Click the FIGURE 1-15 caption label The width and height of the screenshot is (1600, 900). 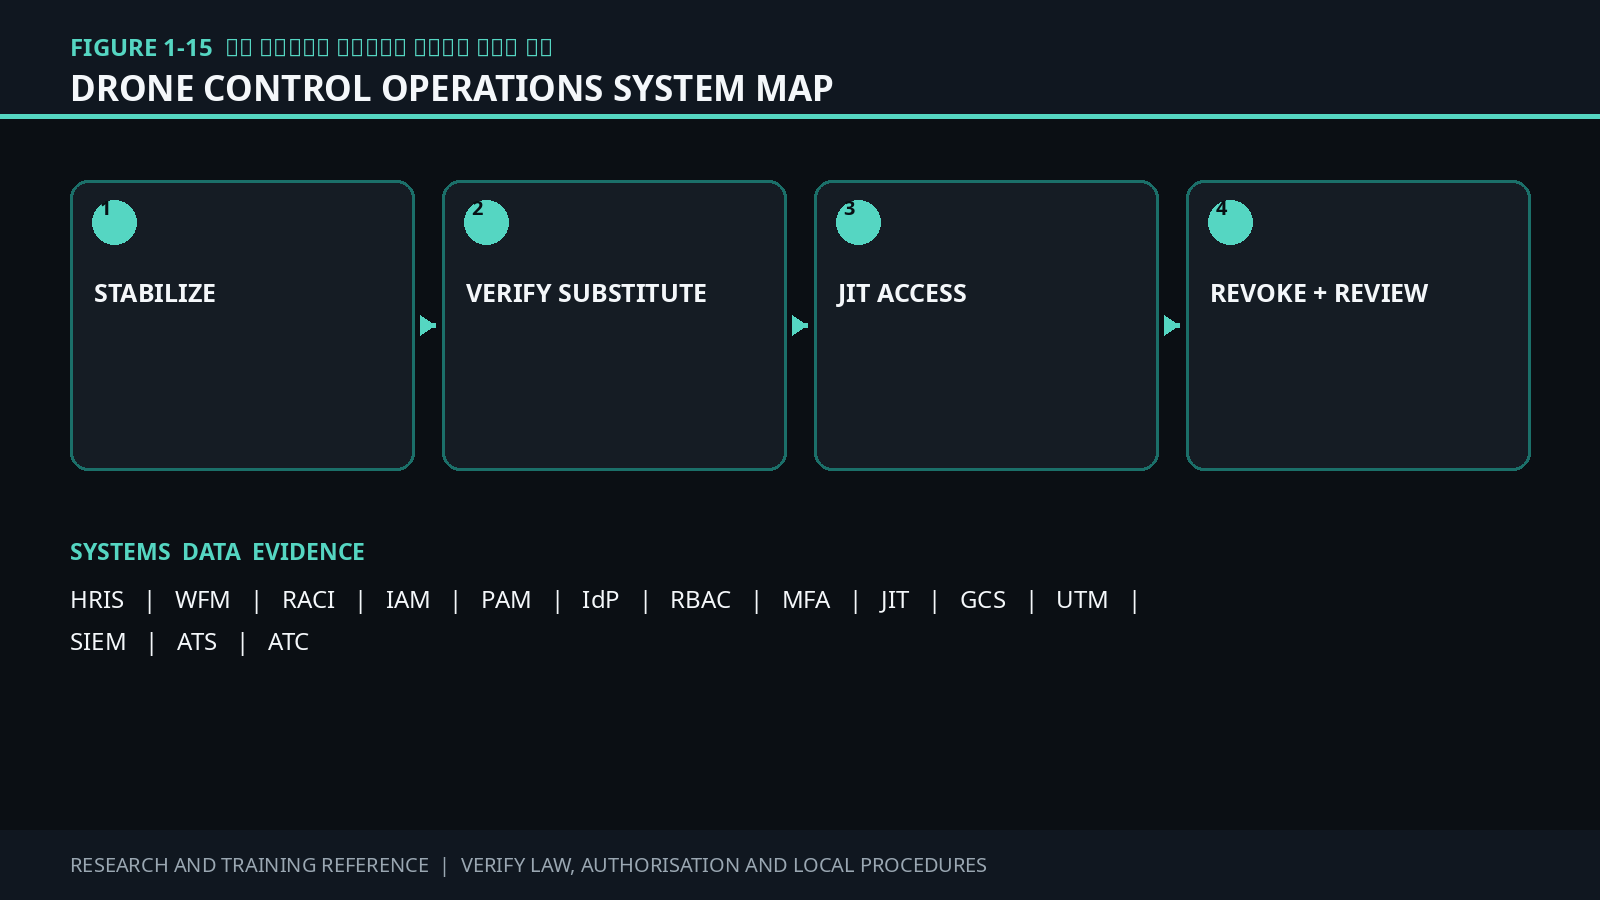click(x=141, y=48)
